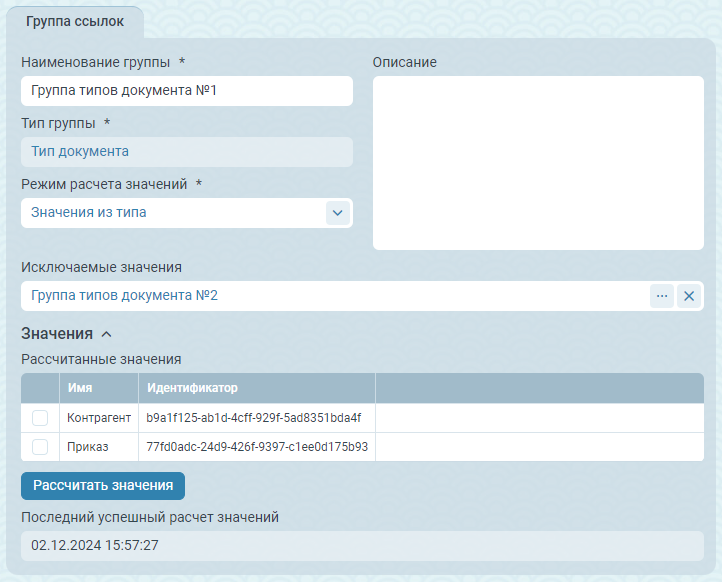This screenshot has width=722, height=582.
Task: Click the identifier cell starting with 77fd0adc
Action: pyautogui.click(x=256, y=447)
